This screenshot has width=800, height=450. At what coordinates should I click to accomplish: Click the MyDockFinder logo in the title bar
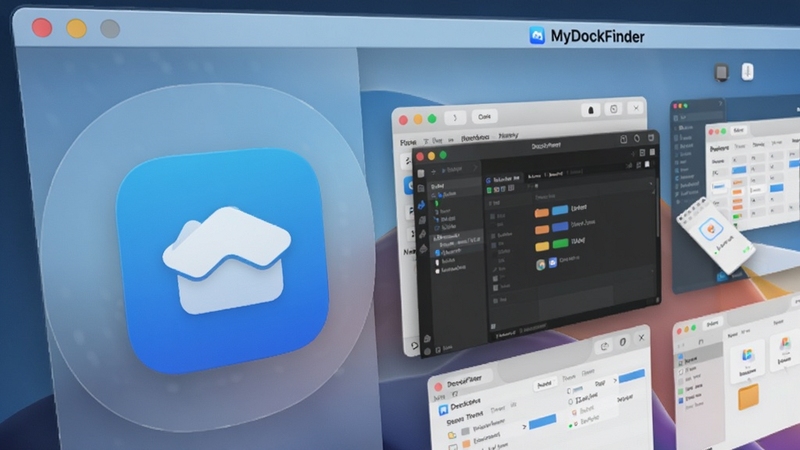[537, 36]
